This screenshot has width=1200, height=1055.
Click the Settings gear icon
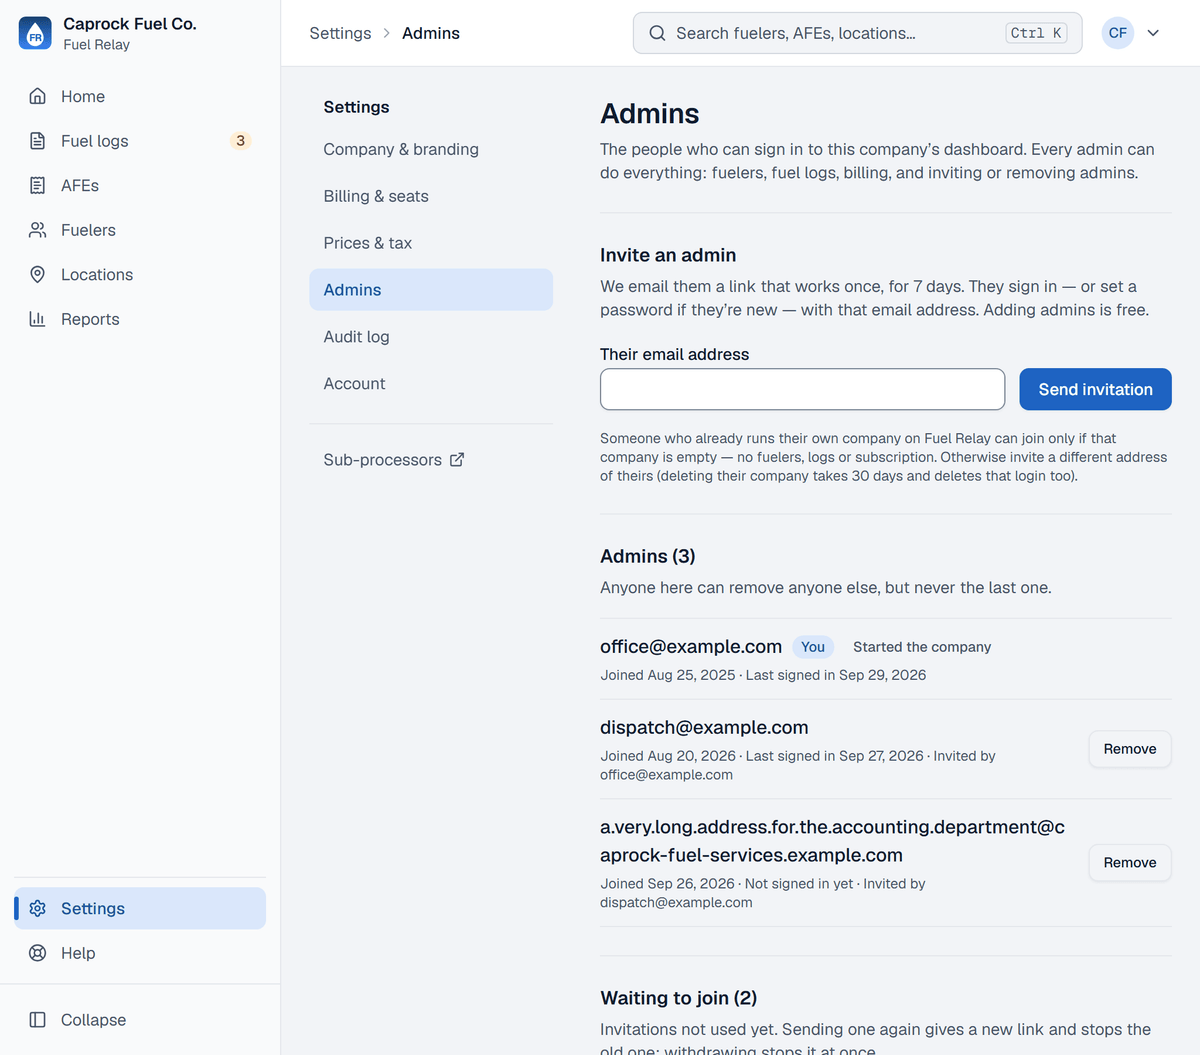point(38,908)
